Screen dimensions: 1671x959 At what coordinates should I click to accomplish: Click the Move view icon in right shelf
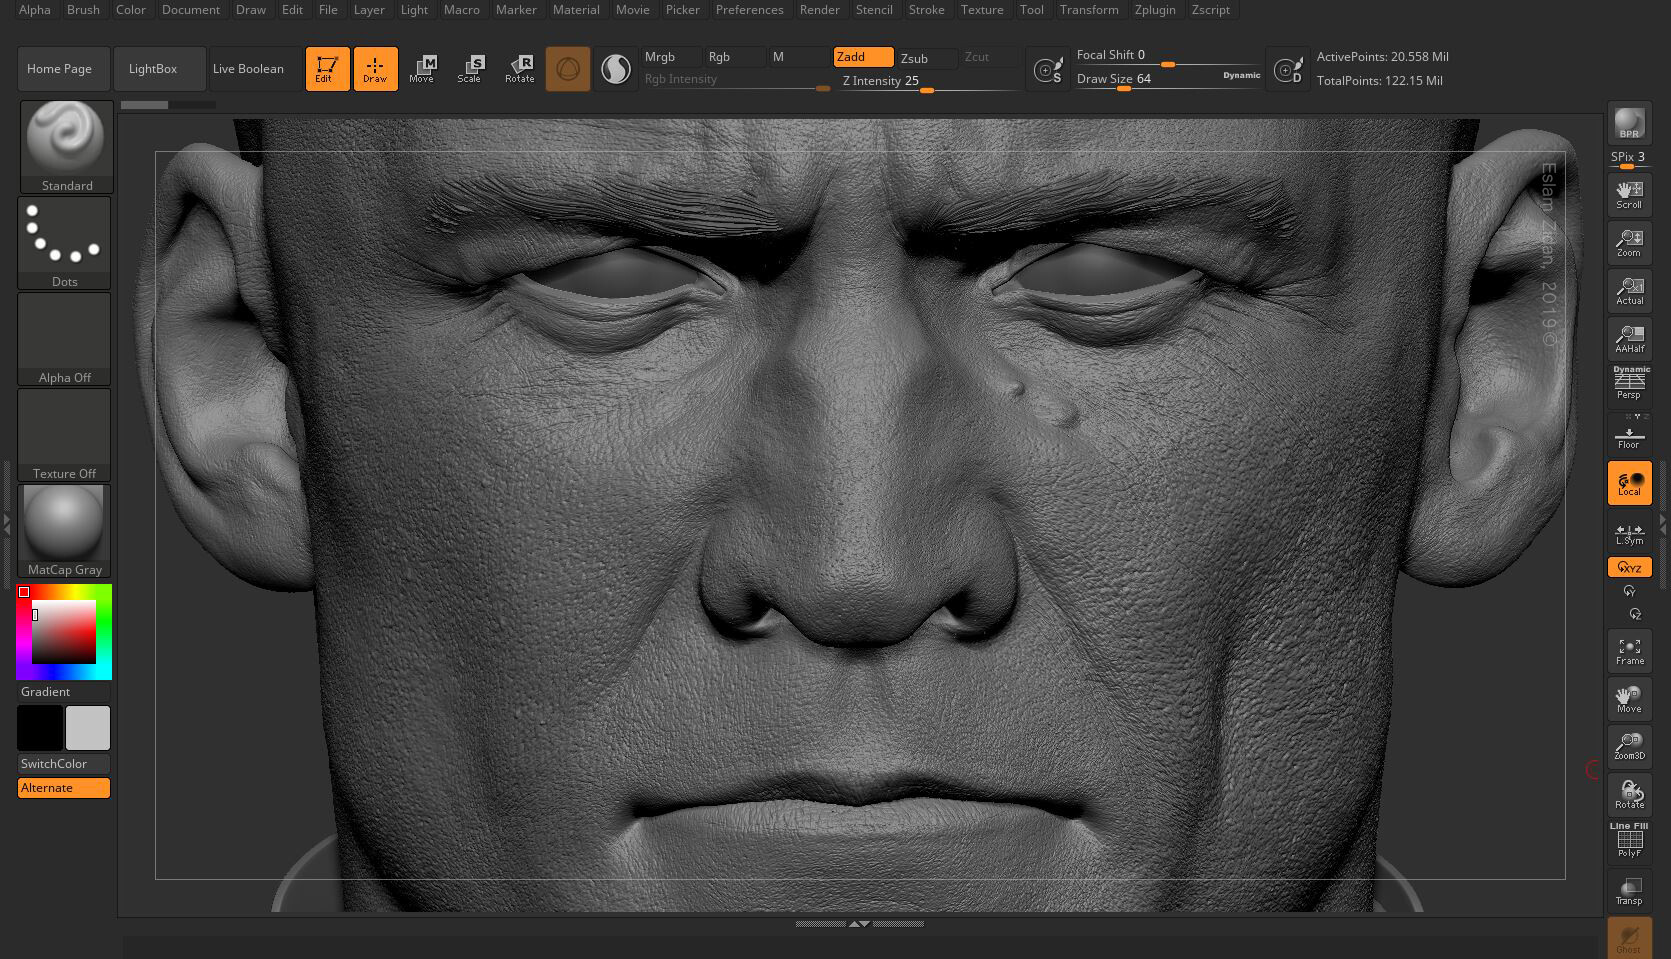pos(1629,699)
